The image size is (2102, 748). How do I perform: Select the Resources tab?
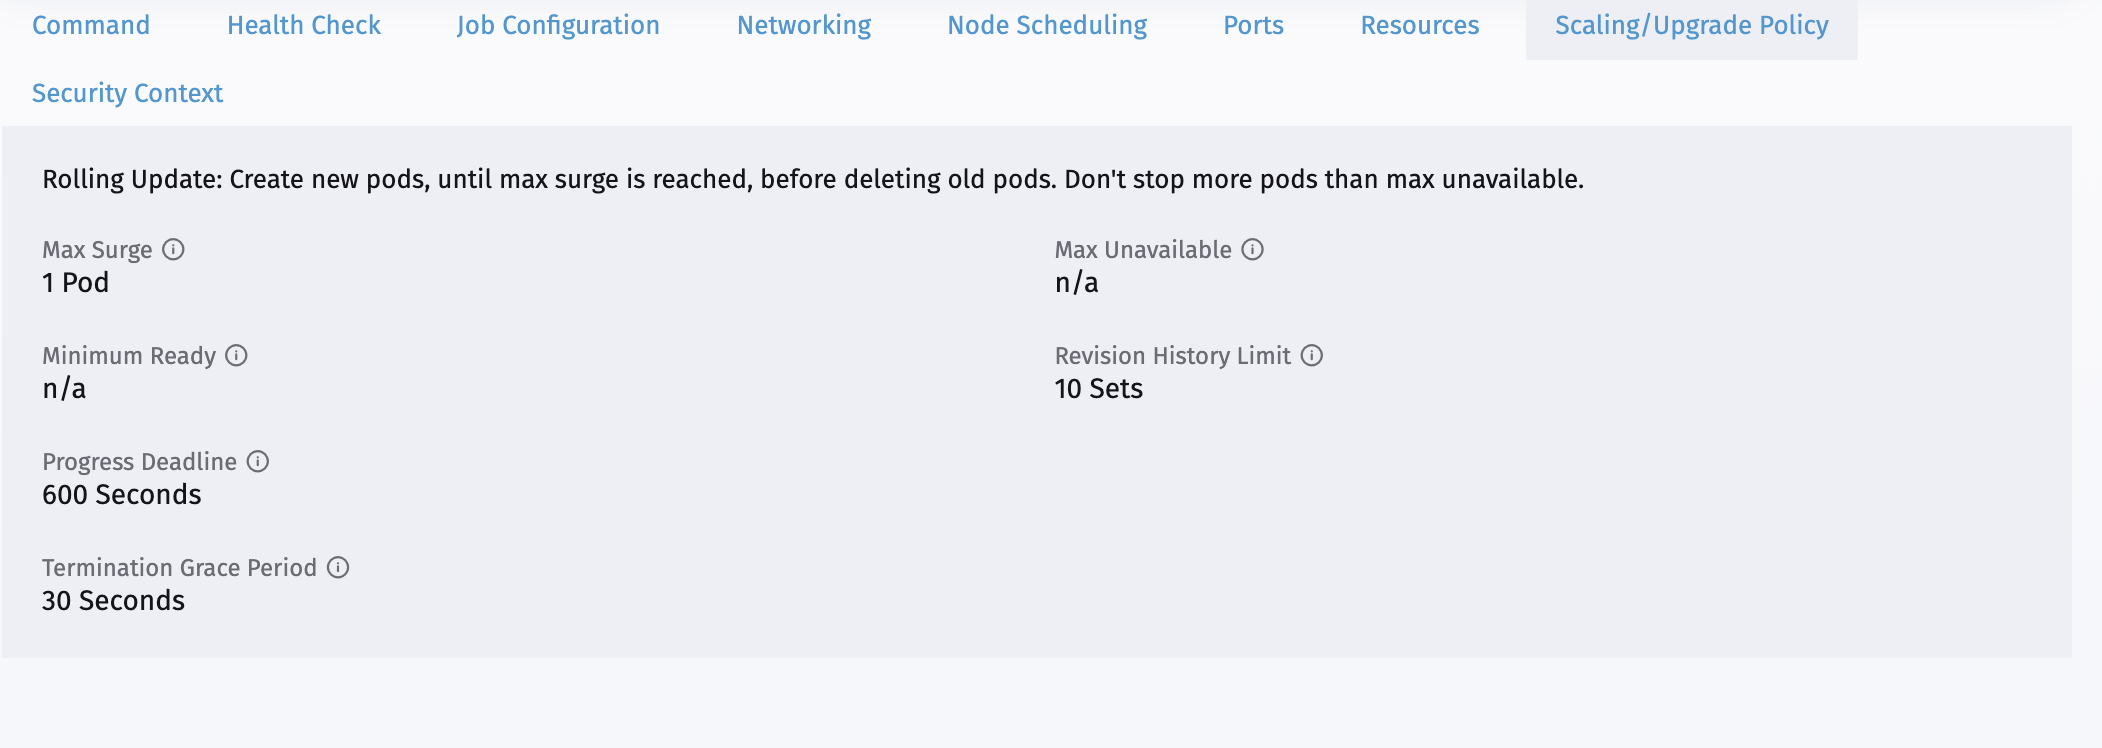[x=1419, y=25]
